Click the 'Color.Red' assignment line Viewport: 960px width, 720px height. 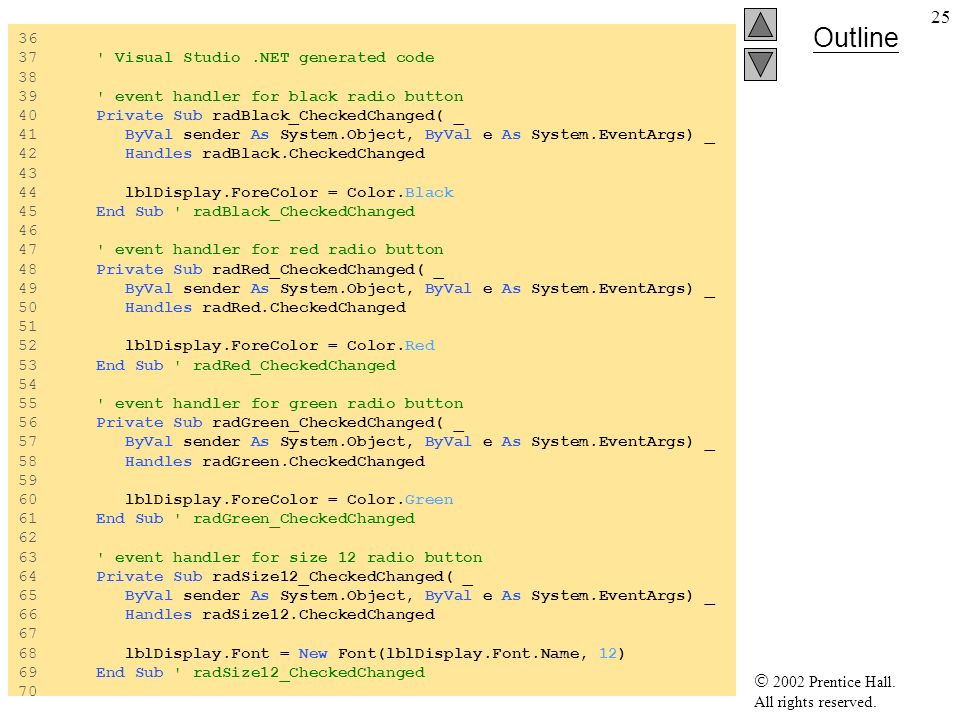pyautogui.click(x=280, y=346)
